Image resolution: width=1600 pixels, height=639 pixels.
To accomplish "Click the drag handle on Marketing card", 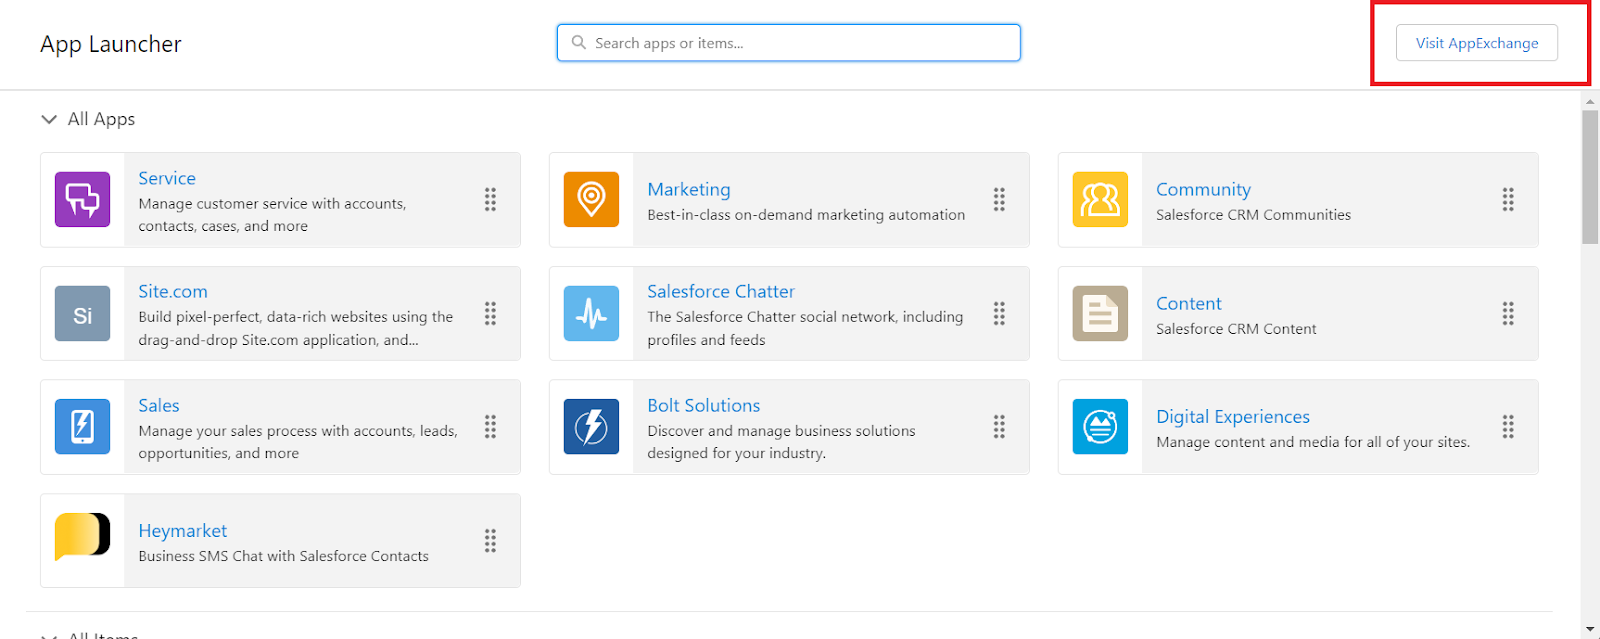I will pos(999,200).
